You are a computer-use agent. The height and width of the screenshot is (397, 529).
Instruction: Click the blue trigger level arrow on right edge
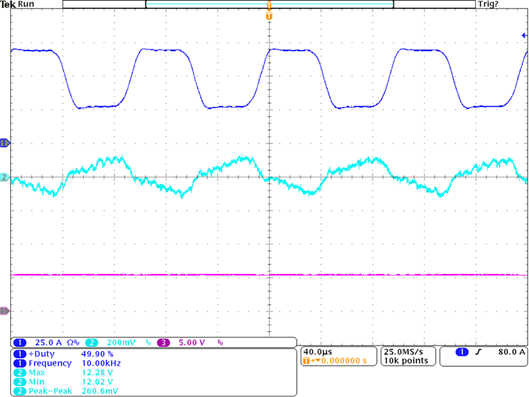click(x=525, y=35)
